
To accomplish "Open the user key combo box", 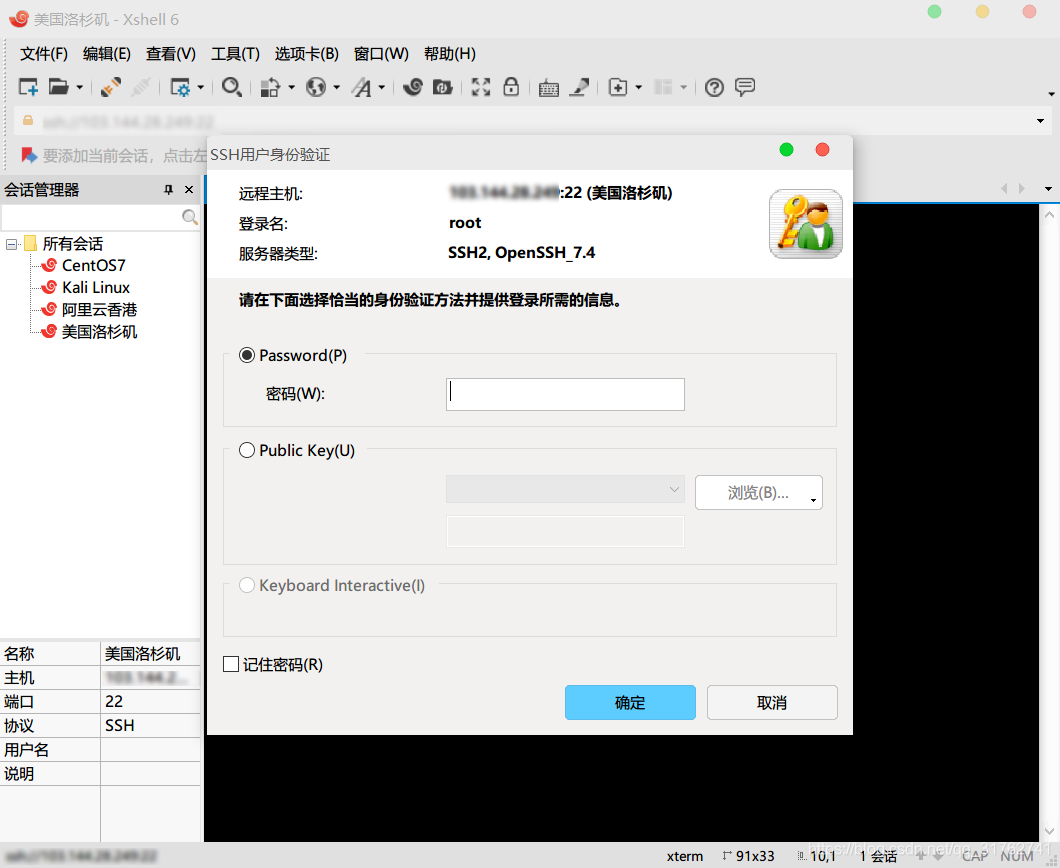I will (x=565, y=489).
